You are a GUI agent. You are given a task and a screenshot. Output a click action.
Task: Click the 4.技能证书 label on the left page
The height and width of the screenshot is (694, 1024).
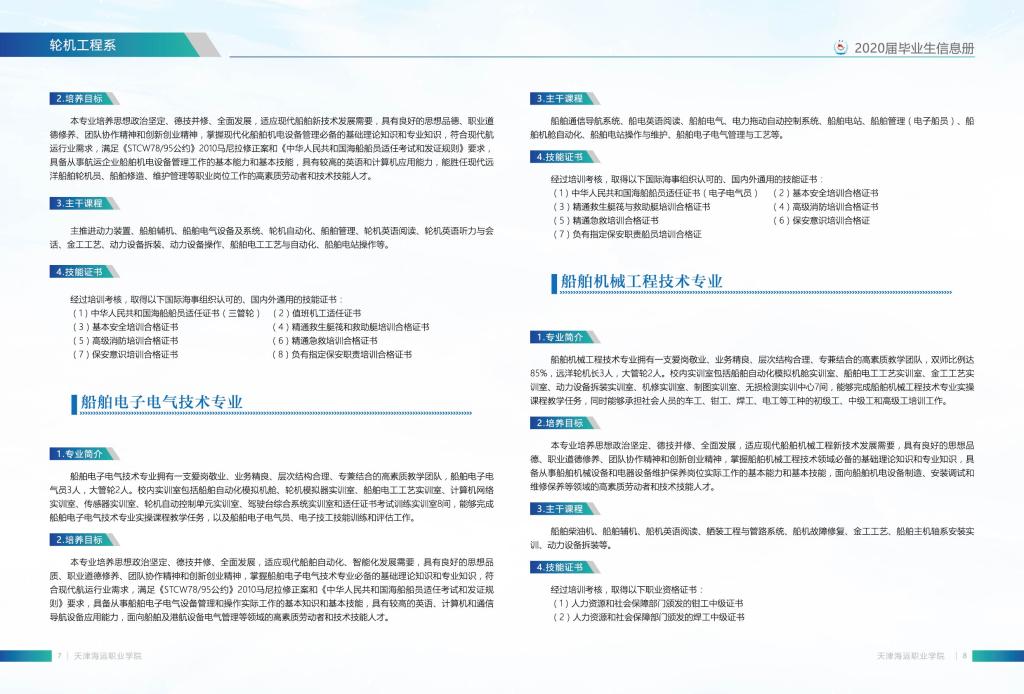click(78, 271)
